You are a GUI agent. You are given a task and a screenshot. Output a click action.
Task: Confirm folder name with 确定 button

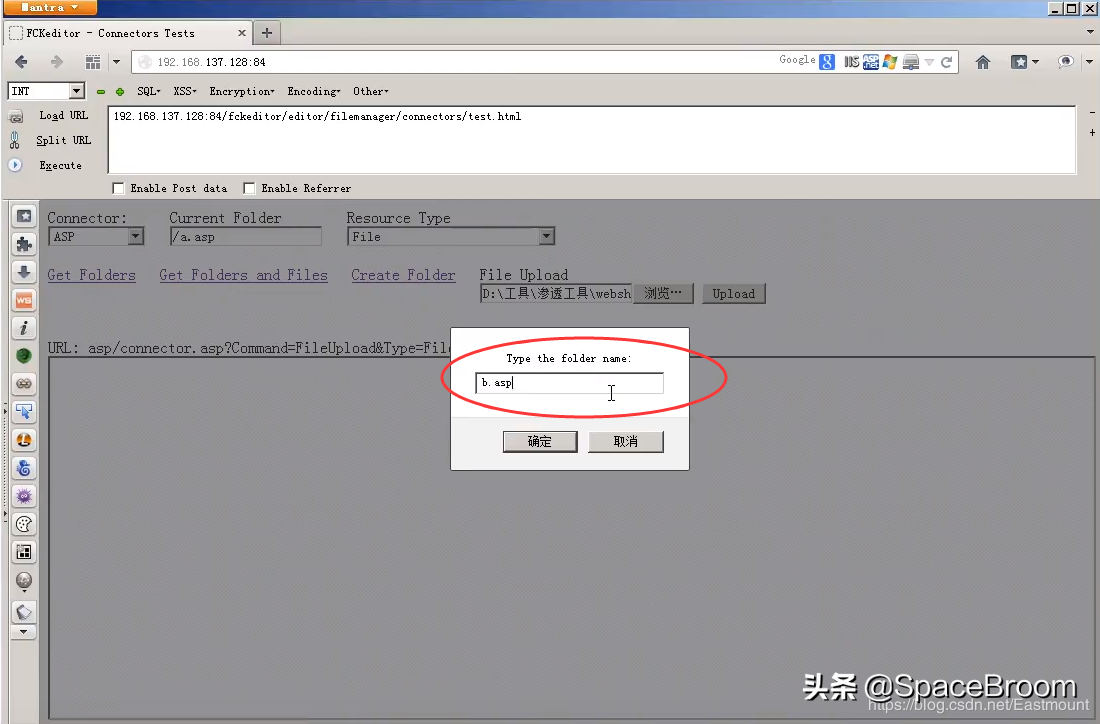[x=539, y=441]
